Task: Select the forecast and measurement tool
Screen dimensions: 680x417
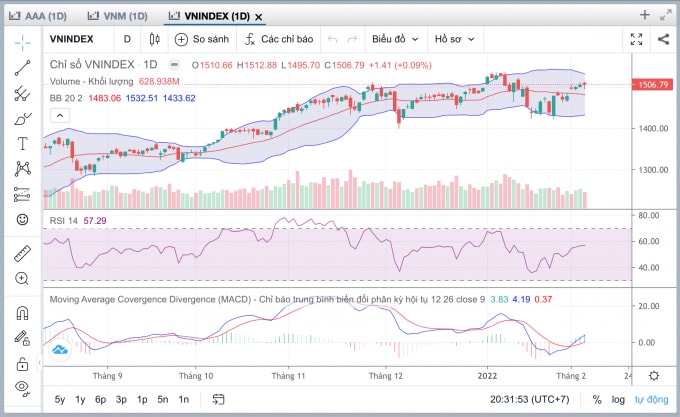Action: (x=23, y=194)
